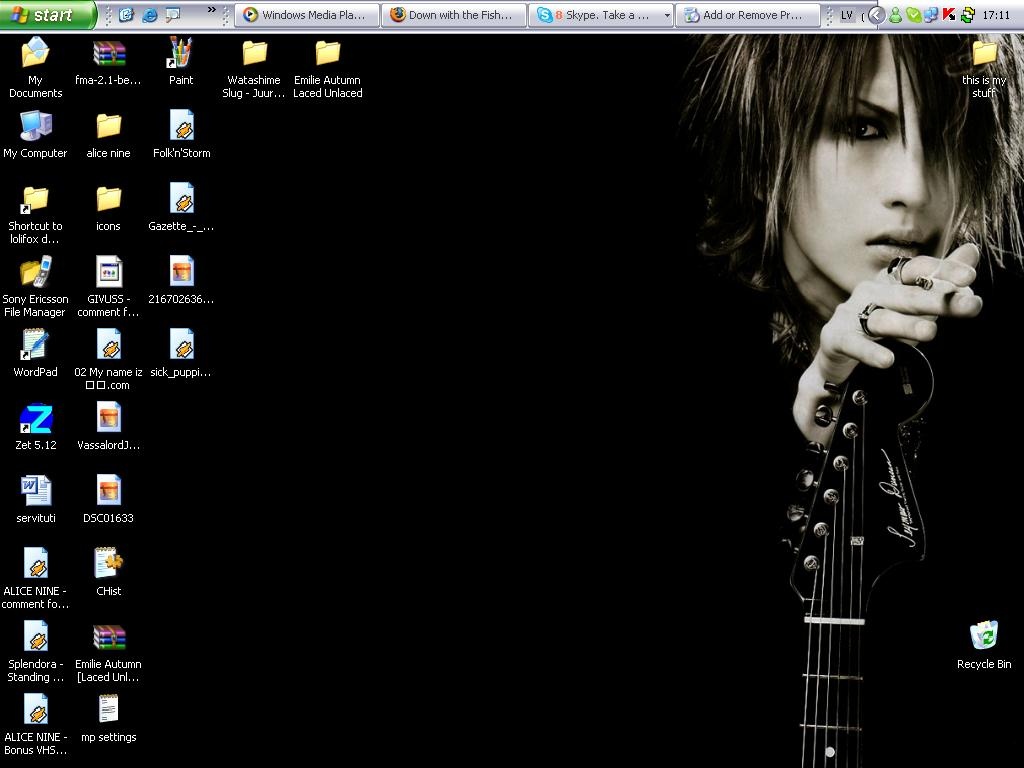Screen dimensions: 1024x768
Task: Select the Recycle Bin icon
Action: click(984, 646)
